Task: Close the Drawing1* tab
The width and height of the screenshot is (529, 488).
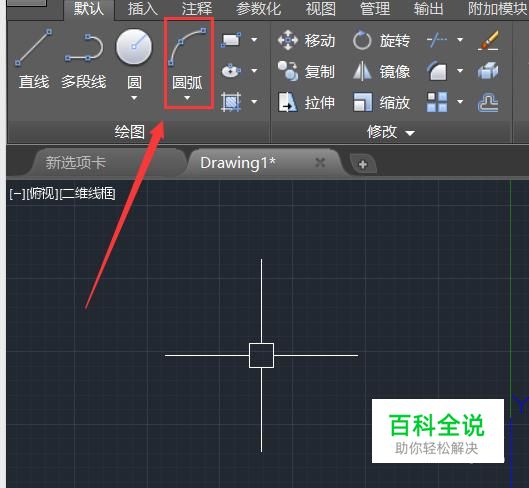Action: coord(320,163)
